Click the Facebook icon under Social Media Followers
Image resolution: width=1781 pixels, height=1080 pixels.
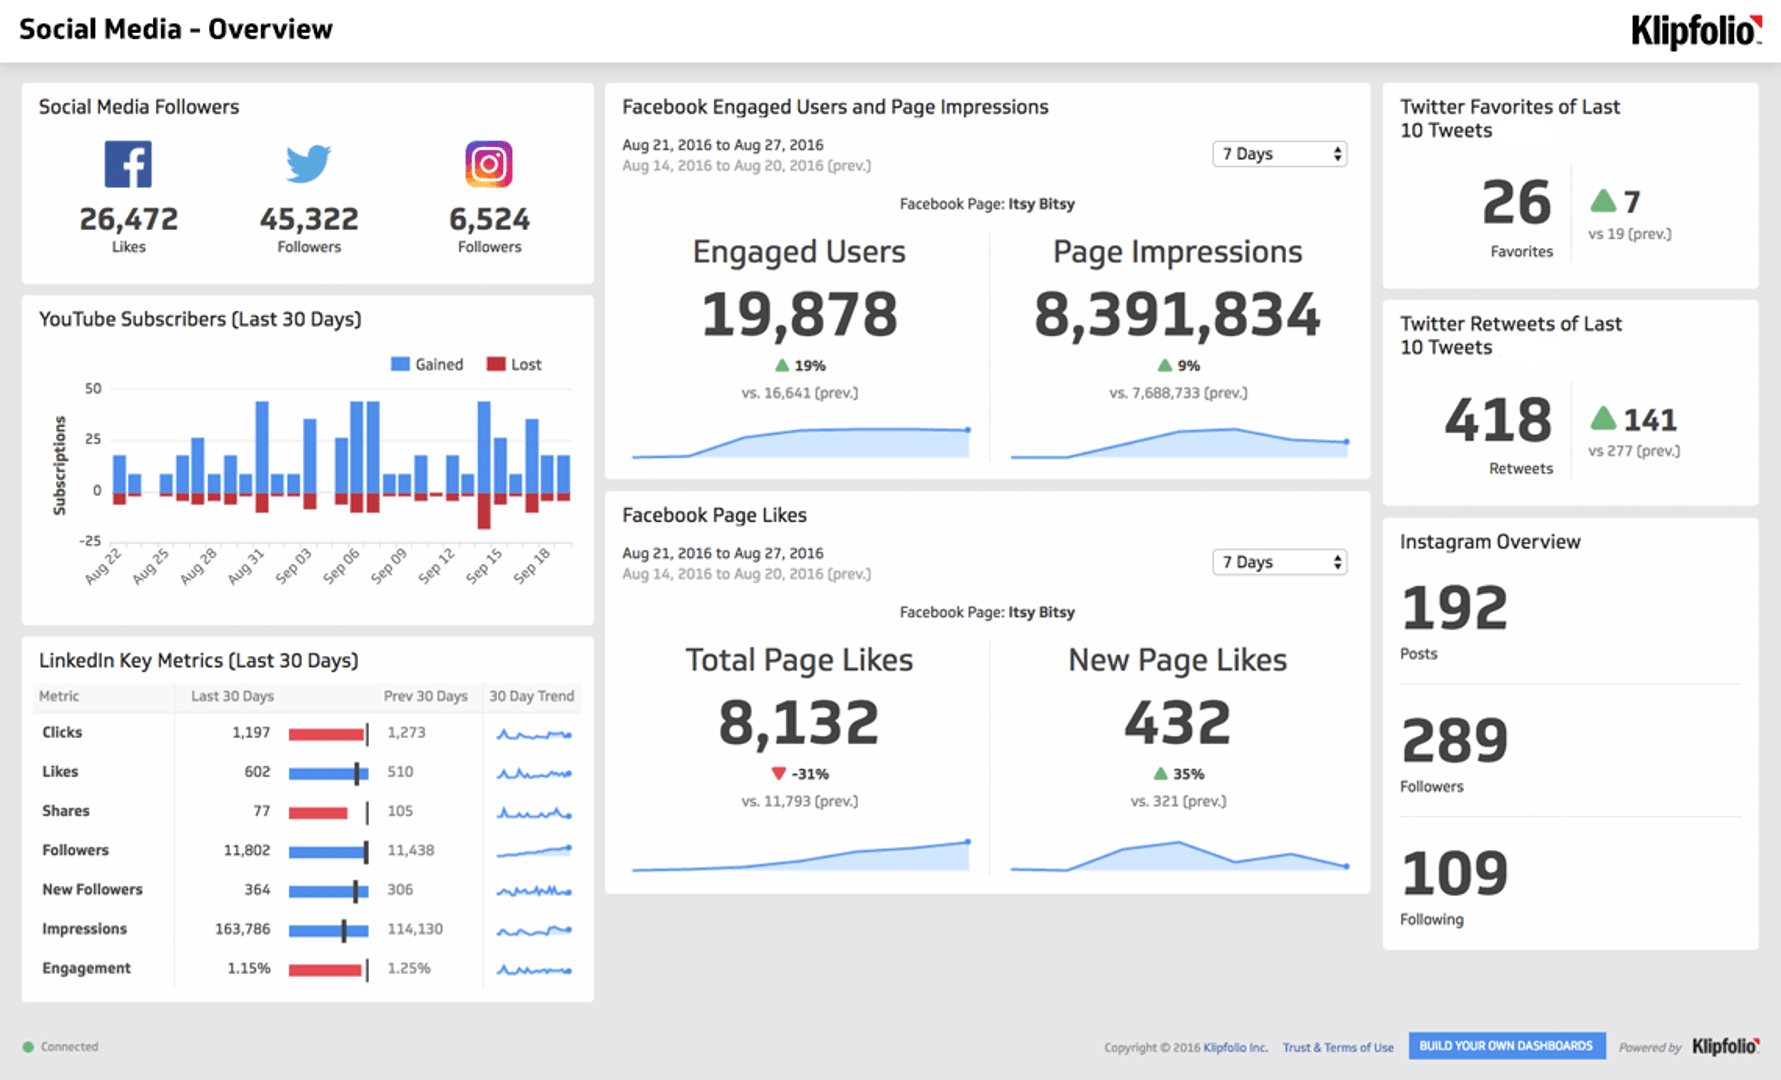128,163
